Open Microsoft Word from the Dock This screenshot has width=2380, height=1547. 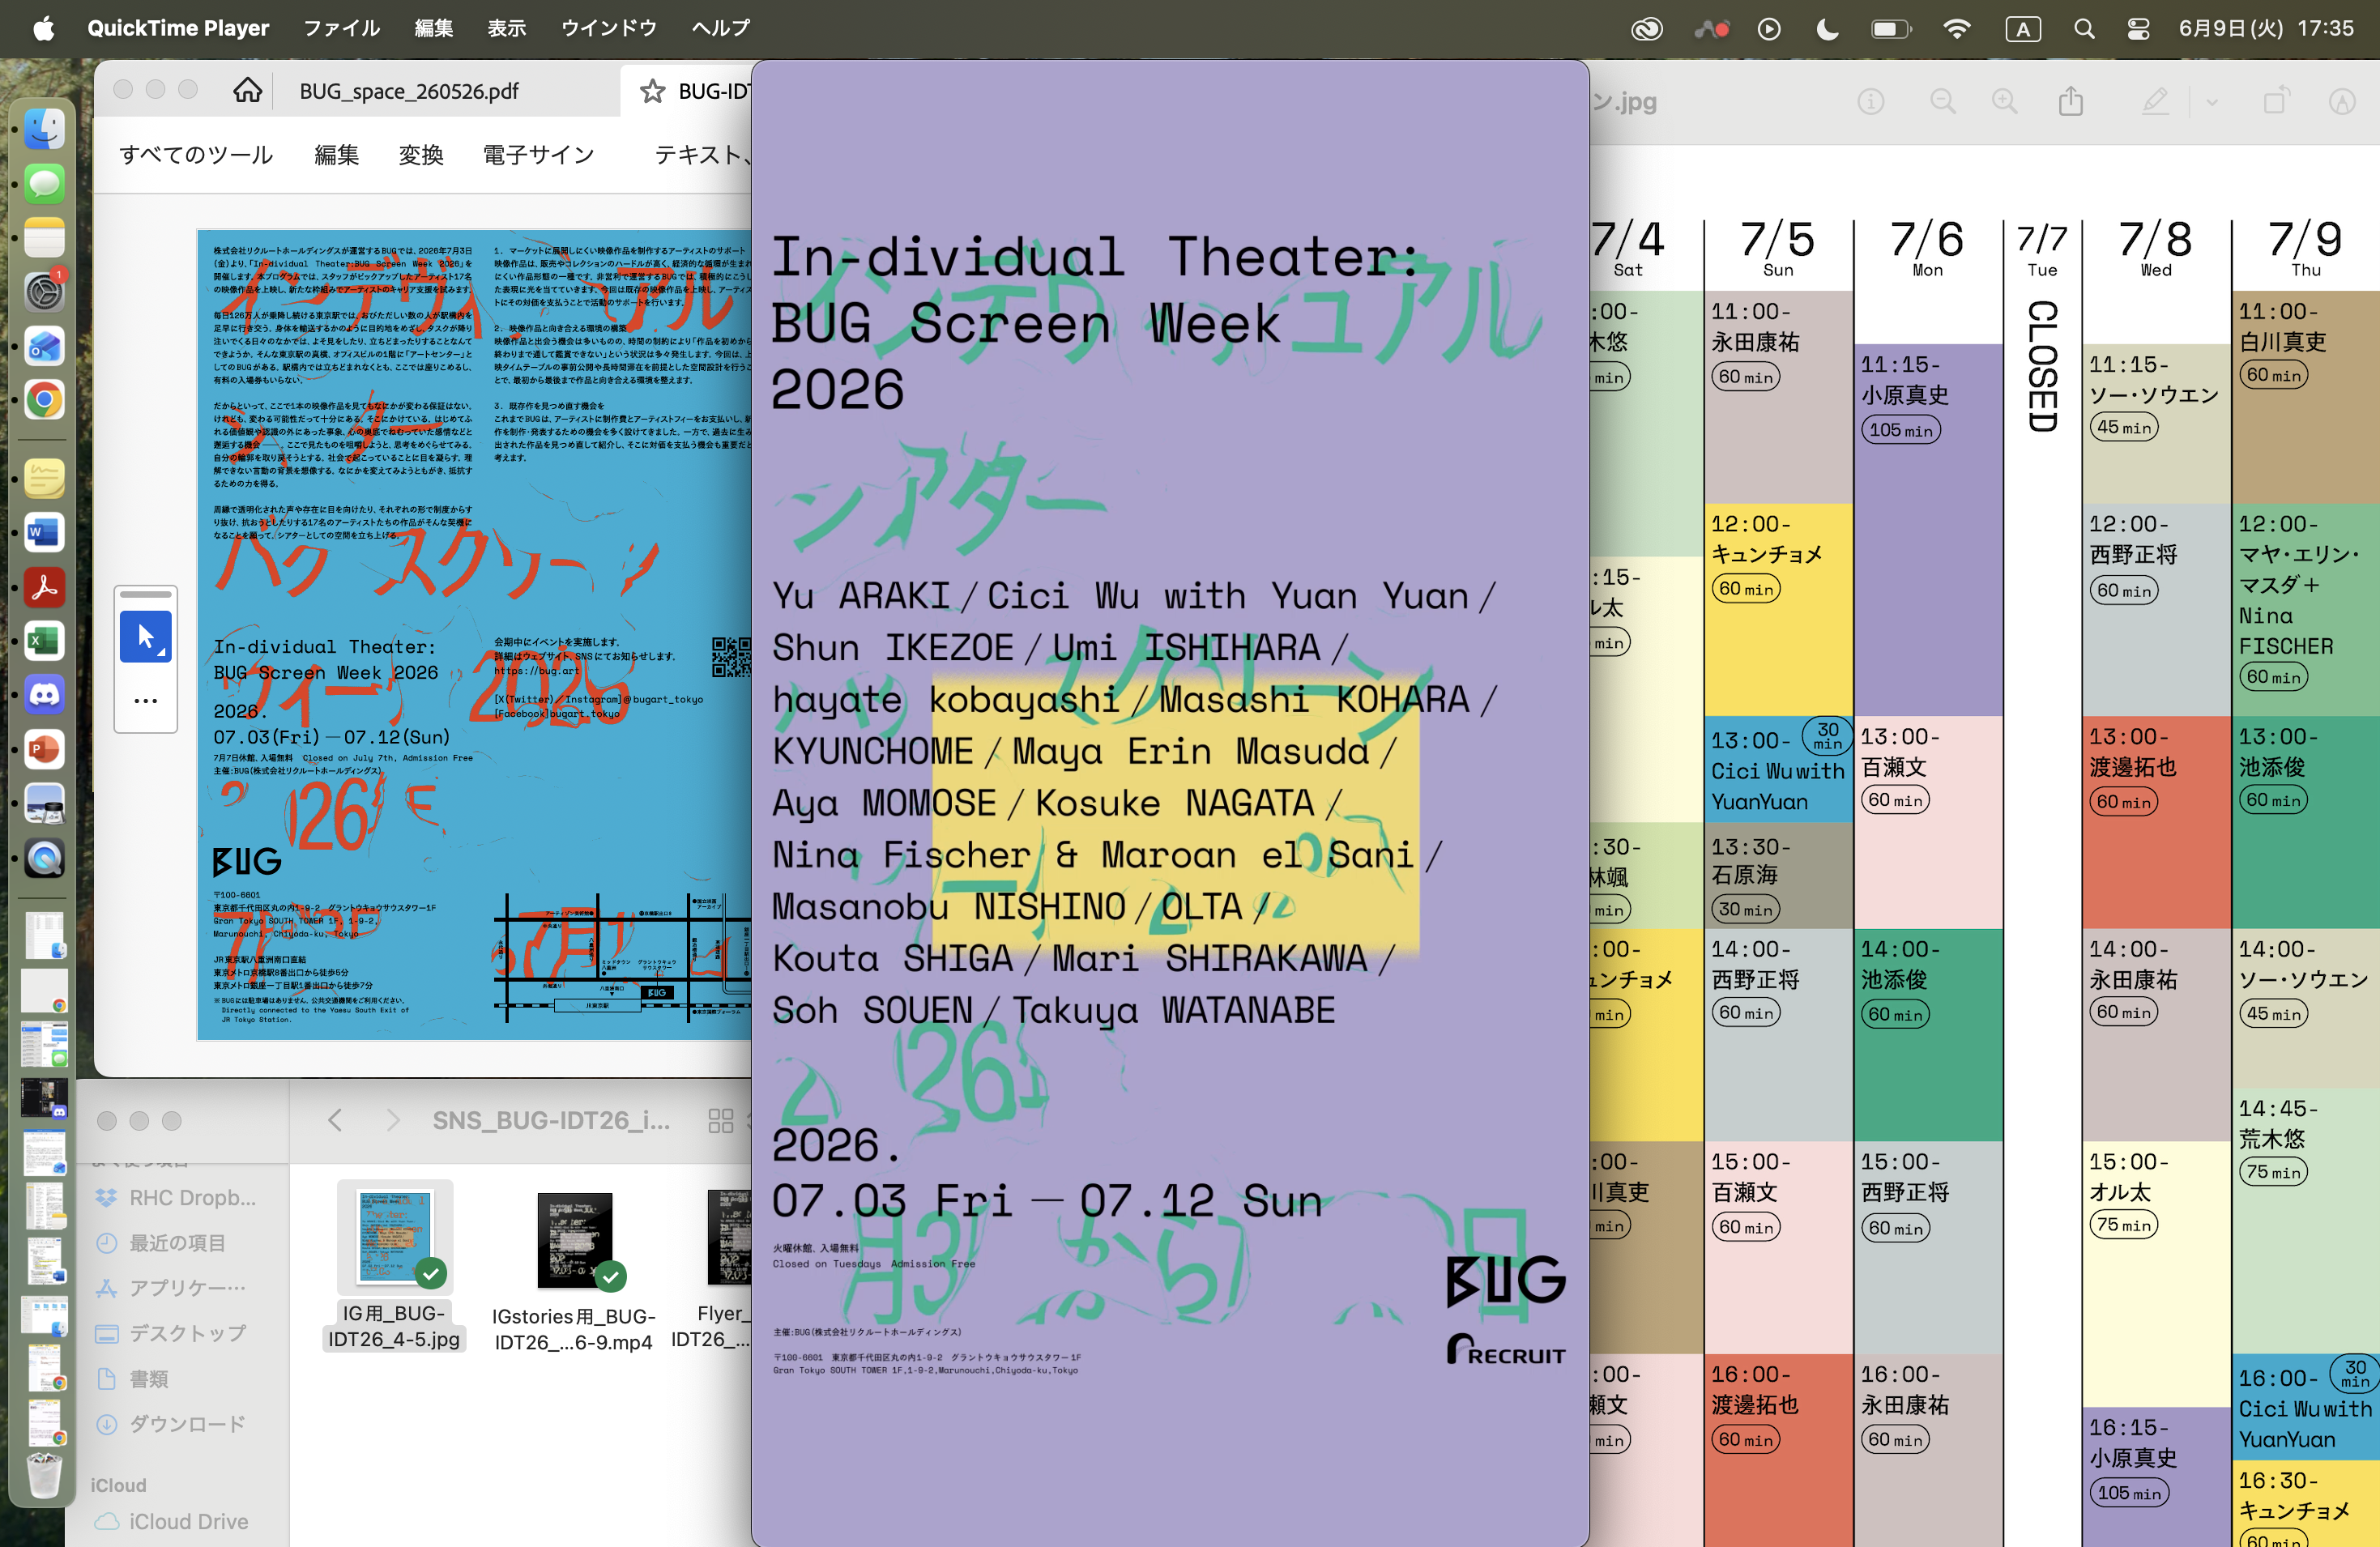tap(44, 532)
